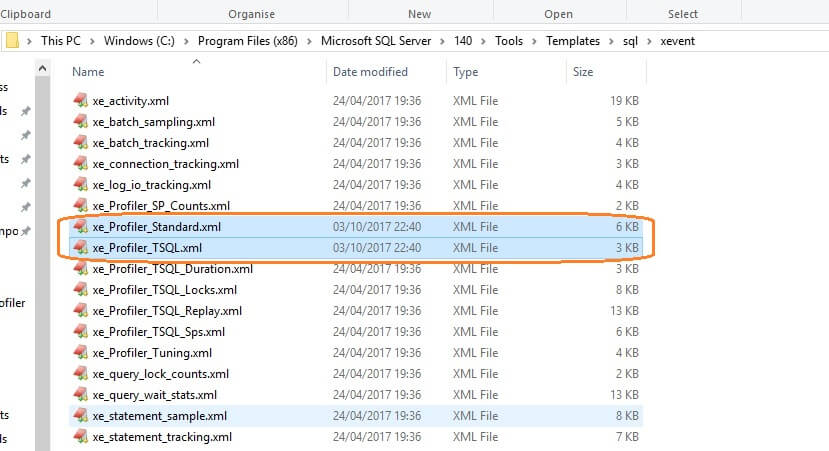
Task: Sort files by the Size column
Action: click(x=582, y=72)
